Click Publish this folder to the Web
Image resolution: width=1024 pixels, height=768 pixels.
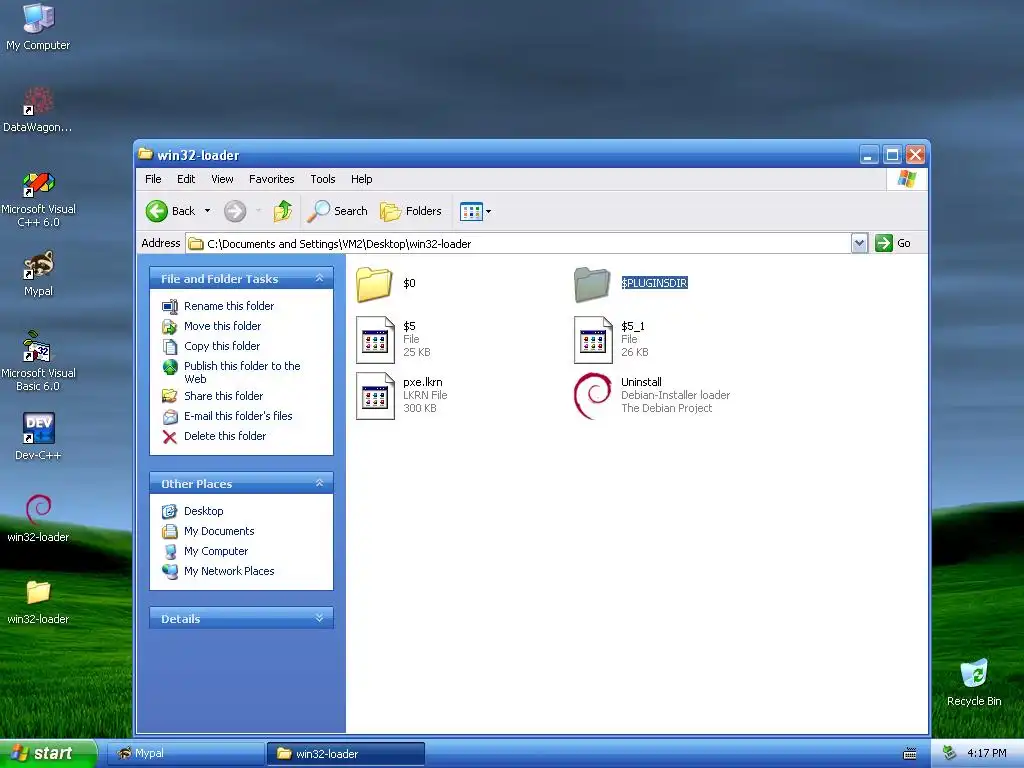[x=242, y=372]
